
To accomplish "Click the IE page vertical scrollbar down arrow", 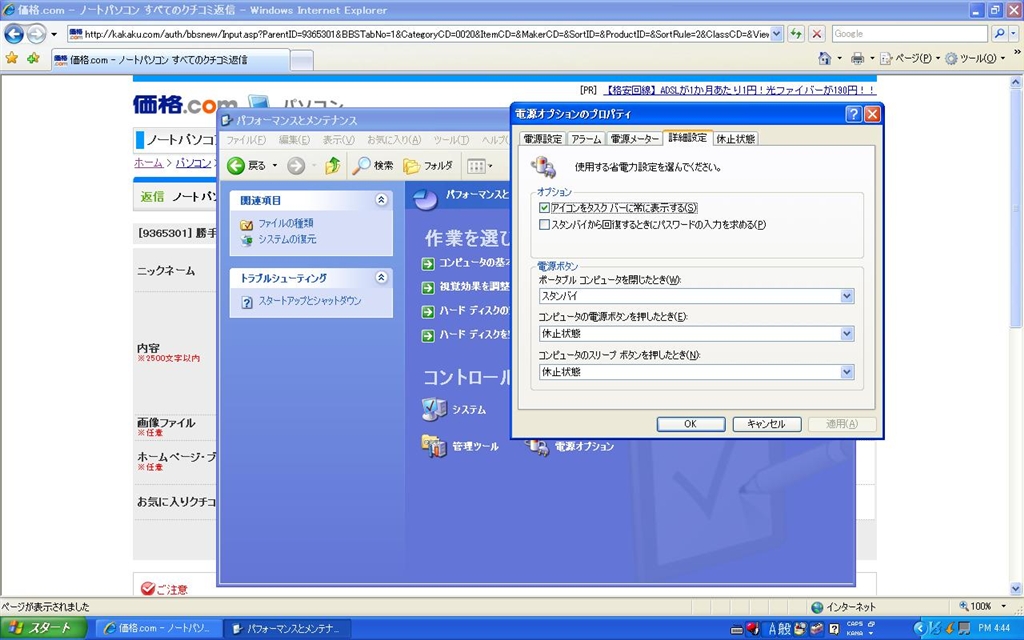I will [1016, 589].
